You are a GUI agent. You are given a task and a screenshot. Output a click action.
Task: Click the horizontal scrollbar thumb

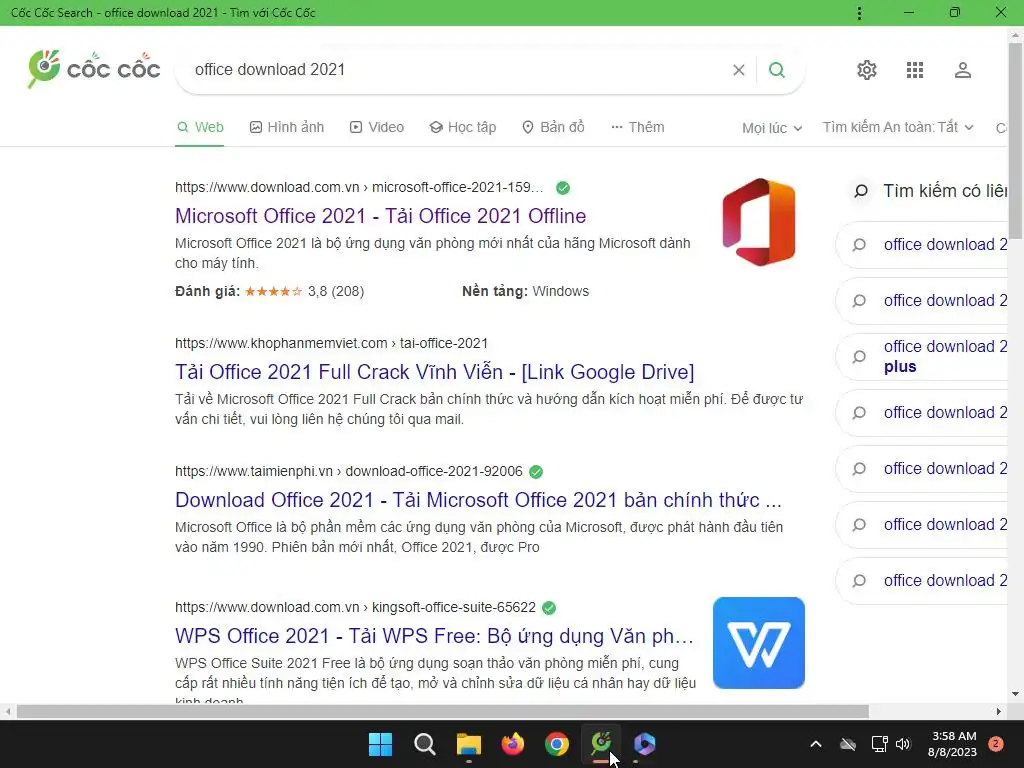click(x=443, y=711)
